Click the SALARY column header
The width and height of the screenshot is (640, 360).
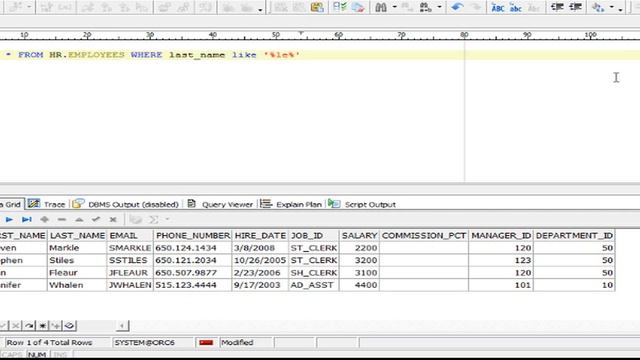(359, 236)
